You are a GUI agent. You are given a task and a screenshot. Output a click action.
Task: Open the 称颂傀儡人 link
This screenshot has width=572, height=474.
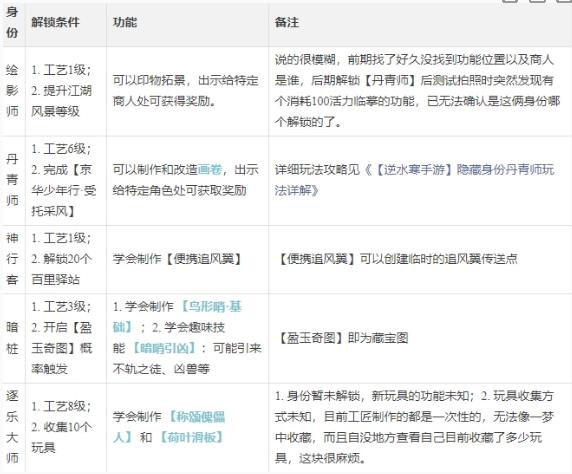[169, 426]
